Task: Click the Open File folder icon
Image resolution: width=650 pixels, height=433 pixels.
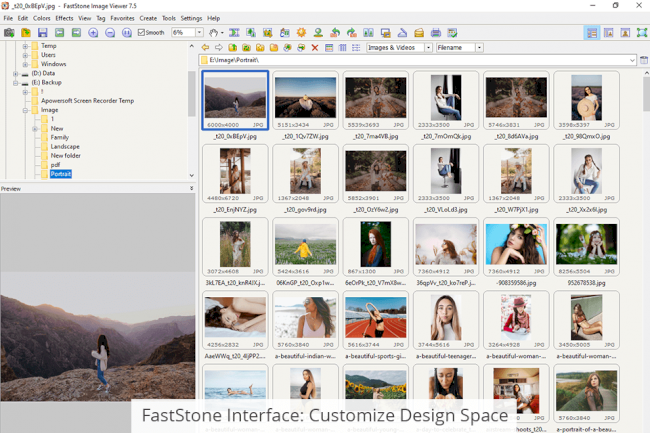Action: point(26,32)
